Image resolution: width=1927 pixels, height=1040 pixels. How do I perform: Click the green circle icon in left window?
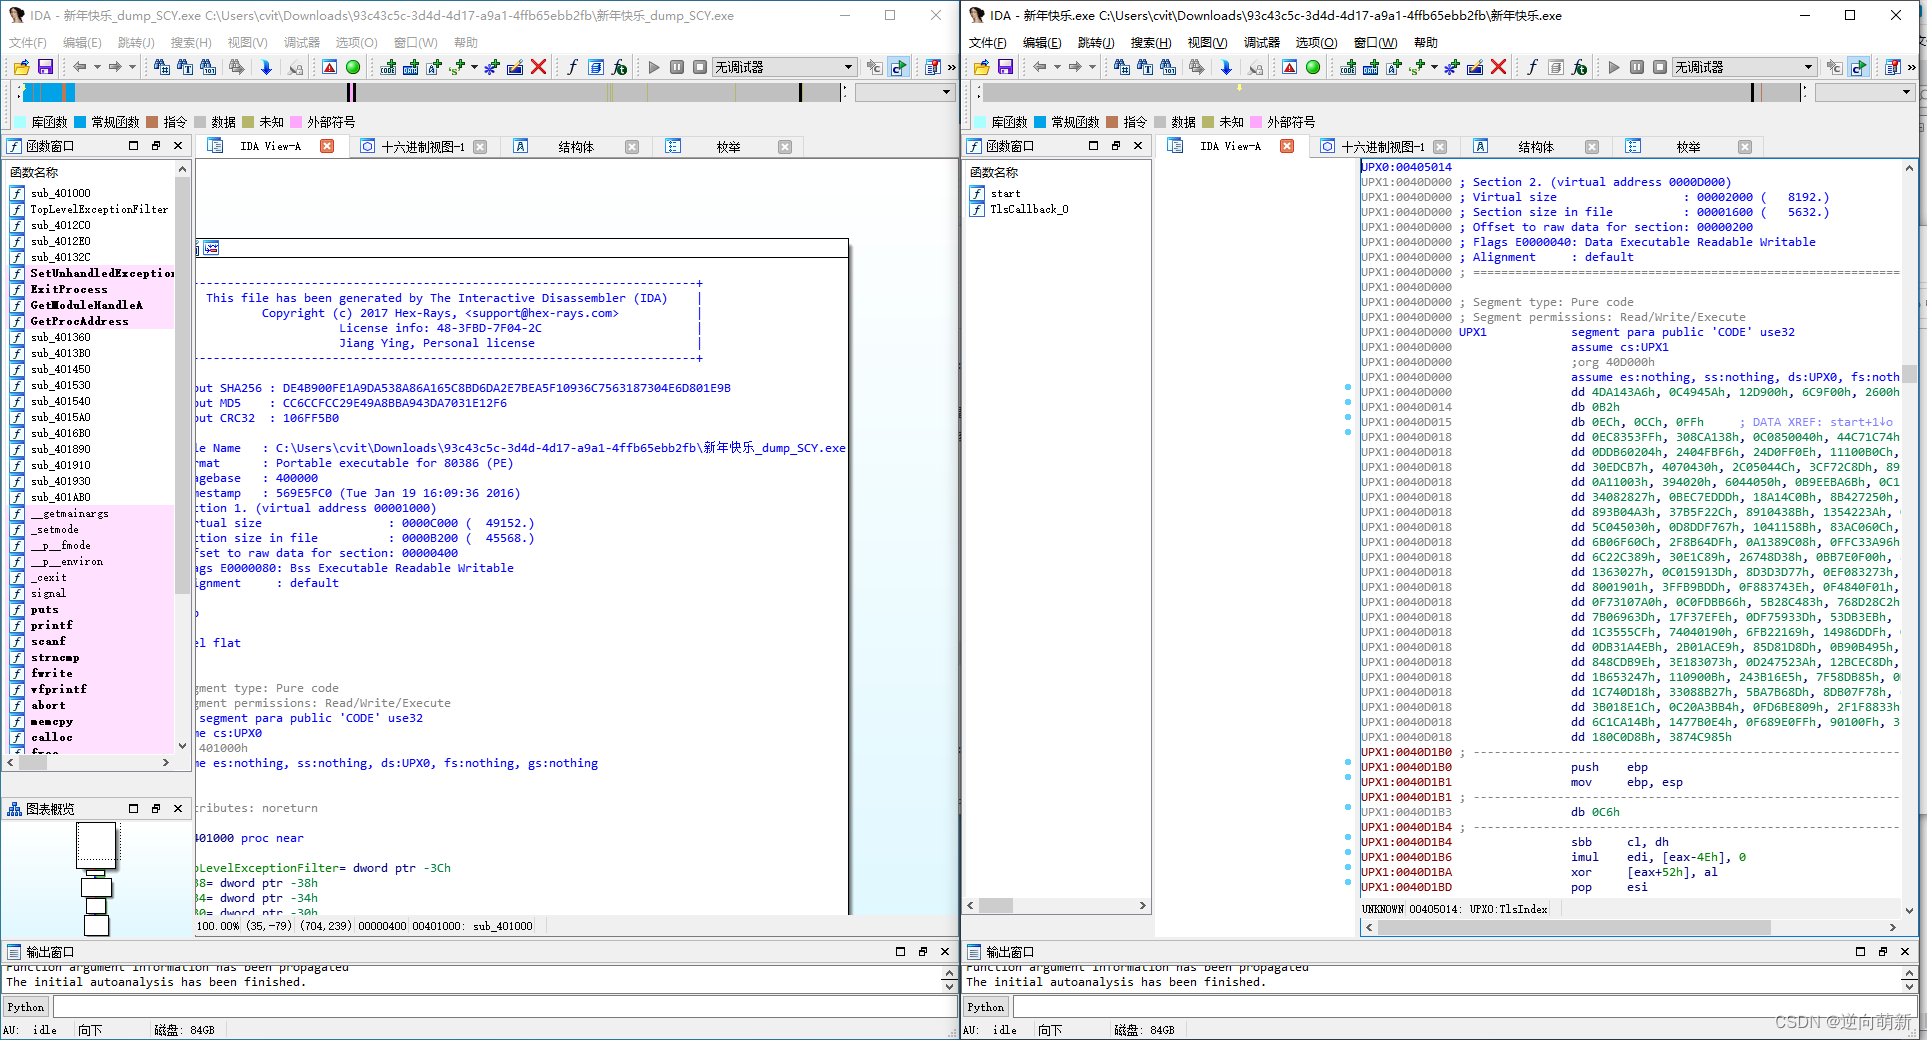point(353,67)
